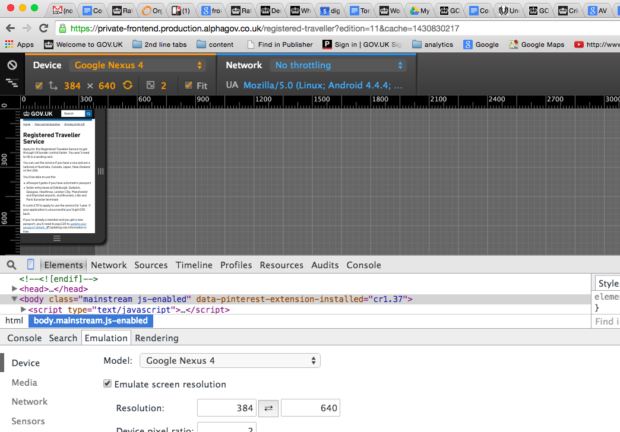
Task: Toggle the Fit checkbox
Action: [x=188, y=85]
